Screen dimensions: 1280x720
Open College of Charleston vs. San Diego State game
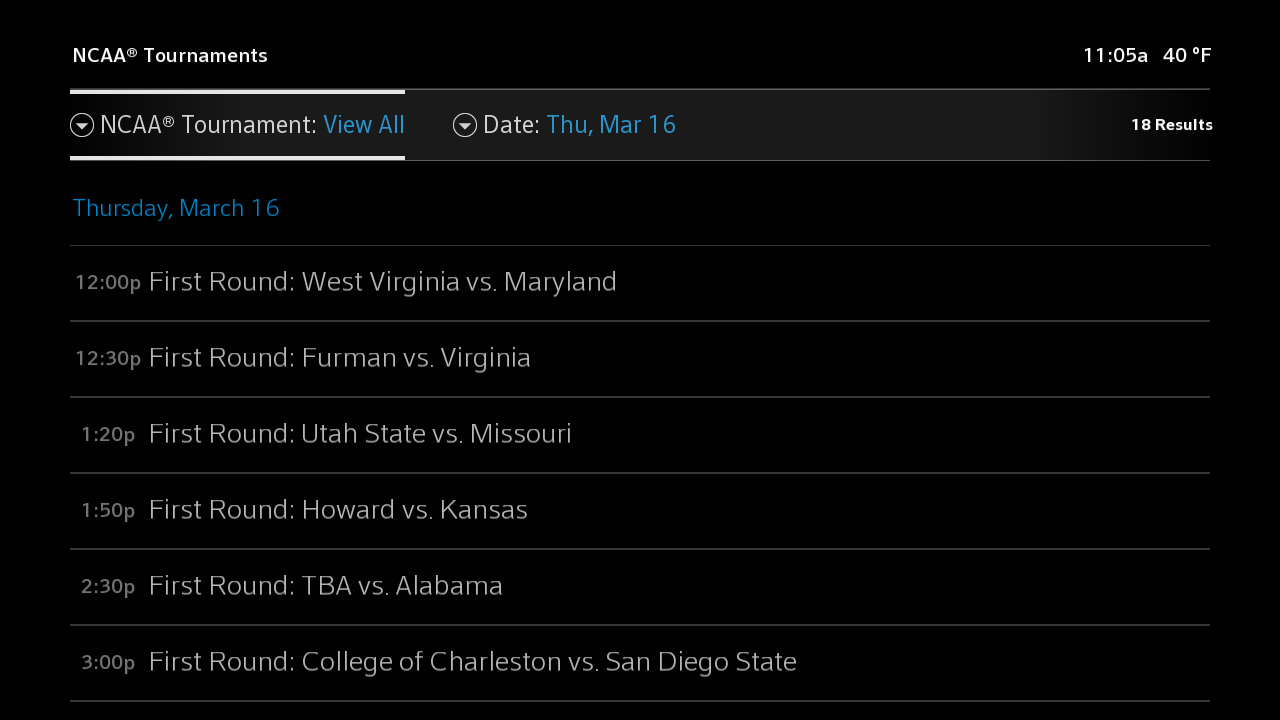(x=472, y=662)
